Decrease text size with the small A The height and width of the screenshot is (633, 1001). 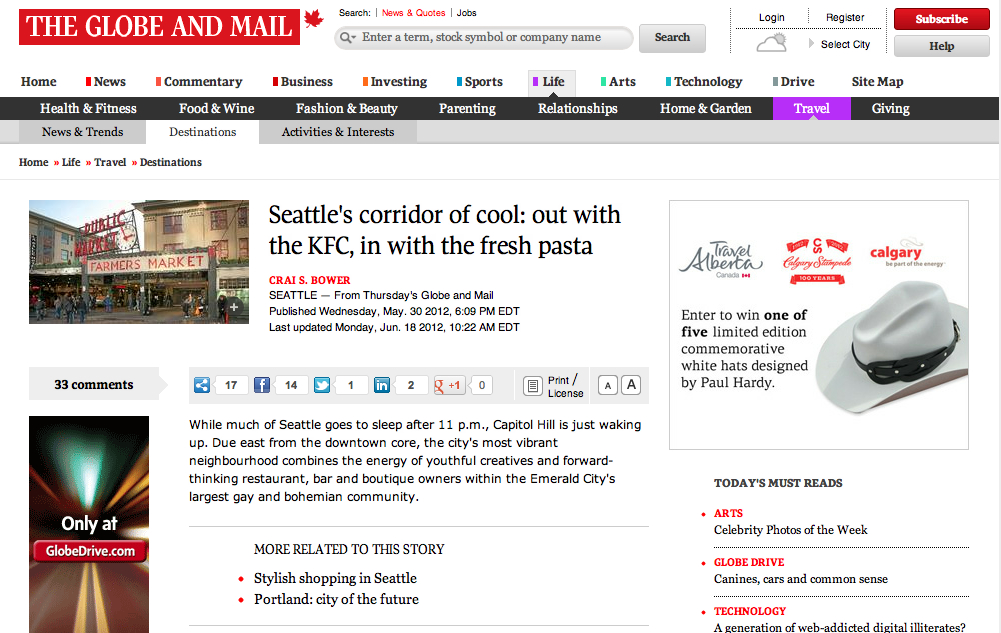pyautogui.click(x=608, y=385)
